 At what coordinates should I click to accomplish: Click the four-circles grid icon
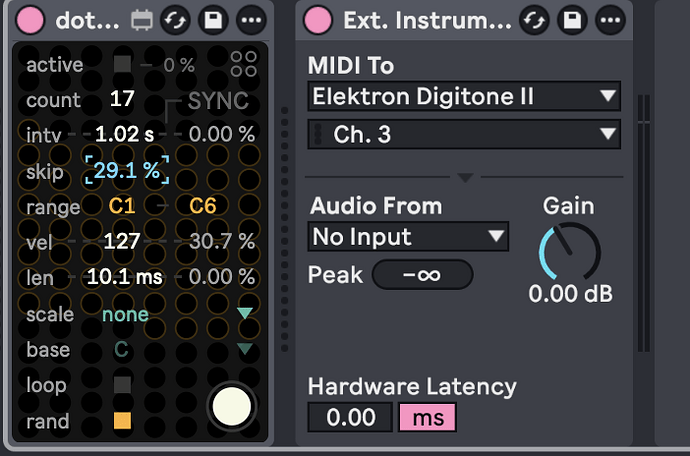pos(244,64)
